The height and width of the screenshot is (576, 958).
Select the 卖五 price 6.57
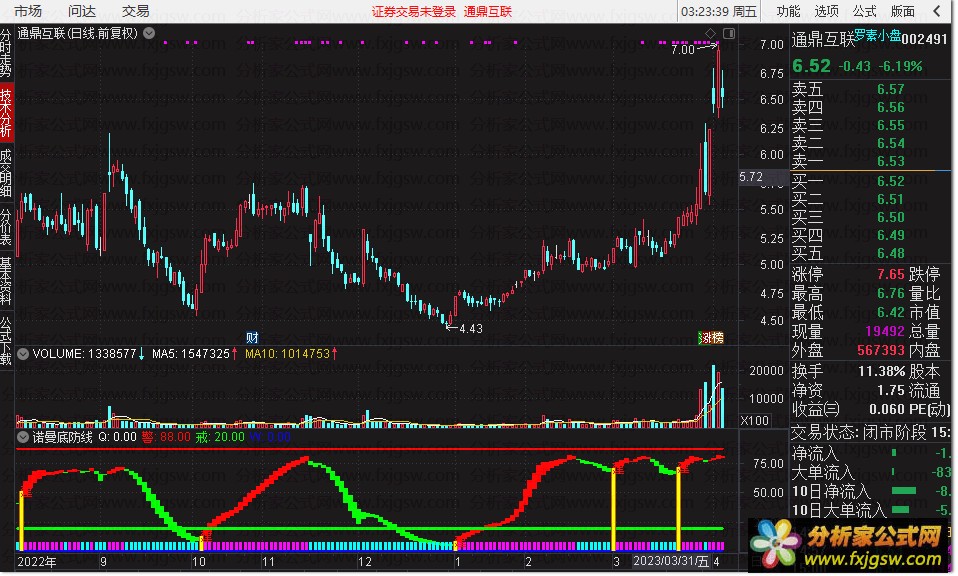point(891,89)
